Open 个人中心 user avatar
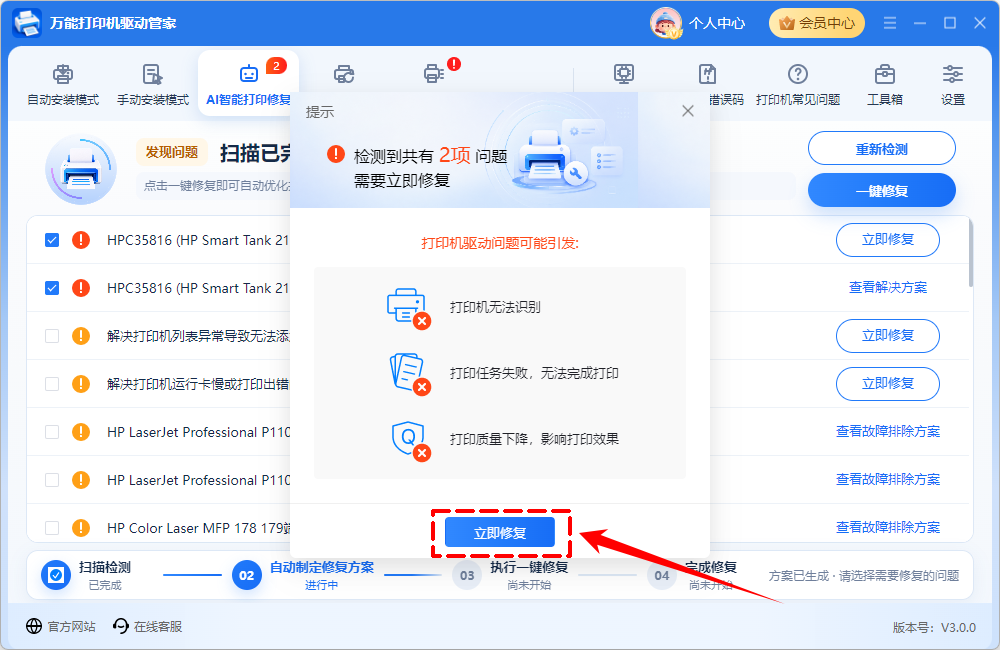Screen dimensions: 1000x650 click(666, 24)
